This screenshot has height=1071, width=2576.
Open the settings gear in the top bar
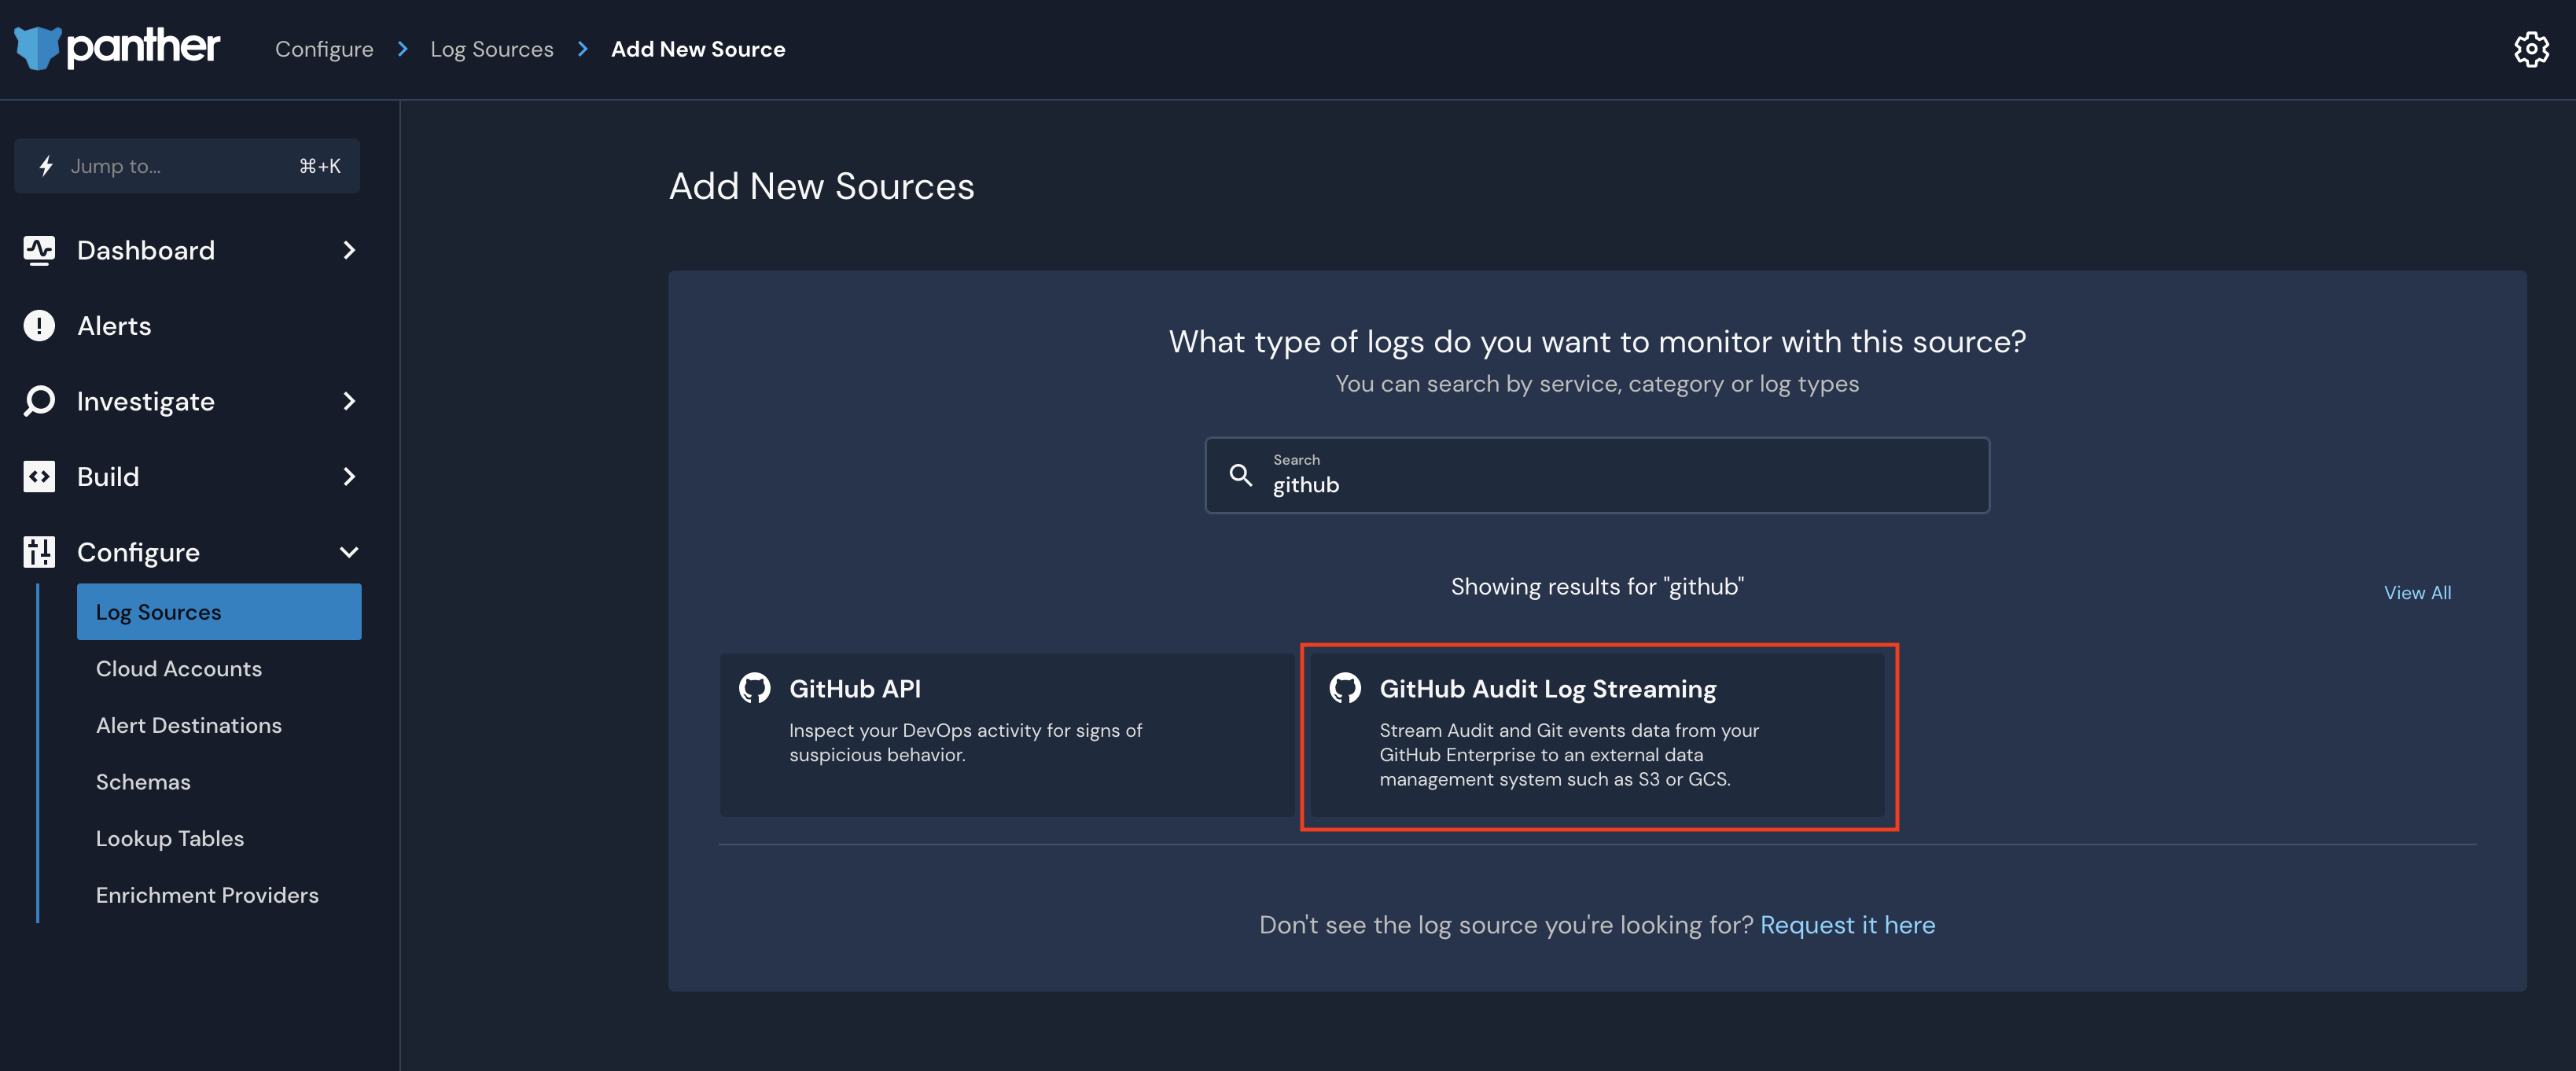pos(2532,48)
